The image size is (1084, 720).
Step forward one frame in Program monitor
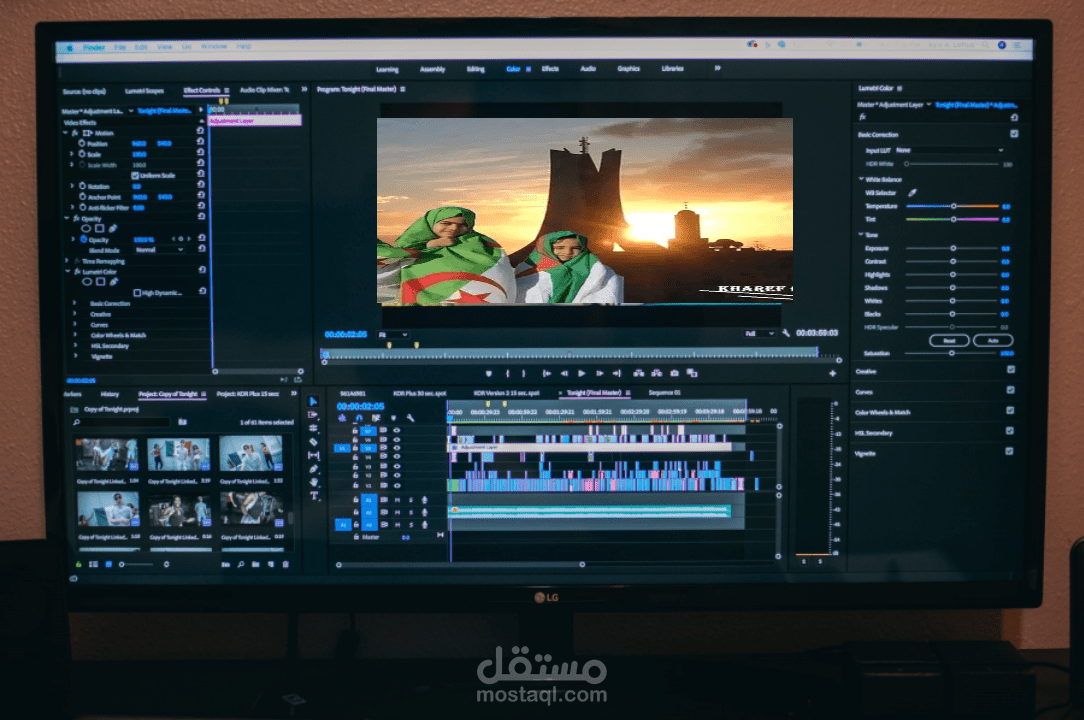pos(599,373)
